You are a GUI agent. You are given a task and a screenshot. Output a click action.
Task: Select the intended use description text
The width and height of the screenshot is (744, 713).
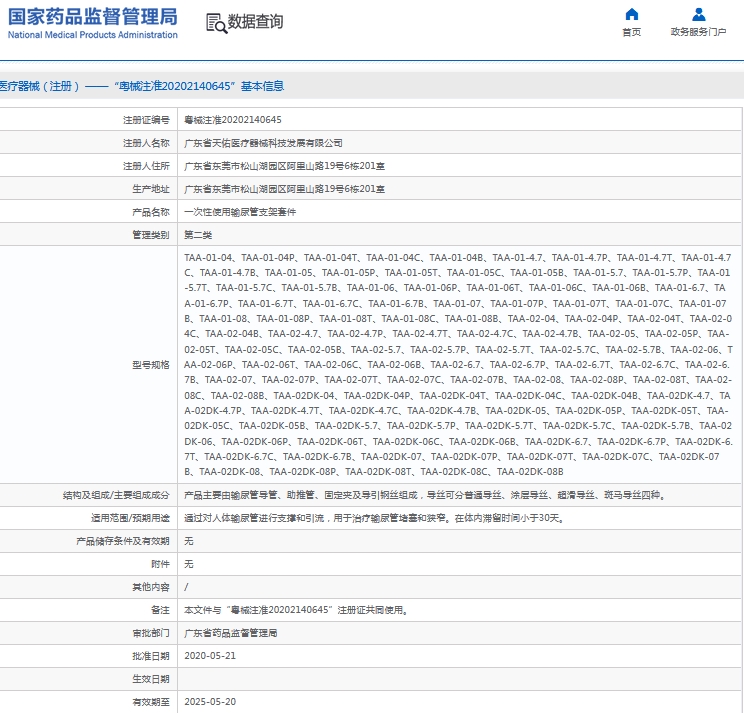(375, 518)
